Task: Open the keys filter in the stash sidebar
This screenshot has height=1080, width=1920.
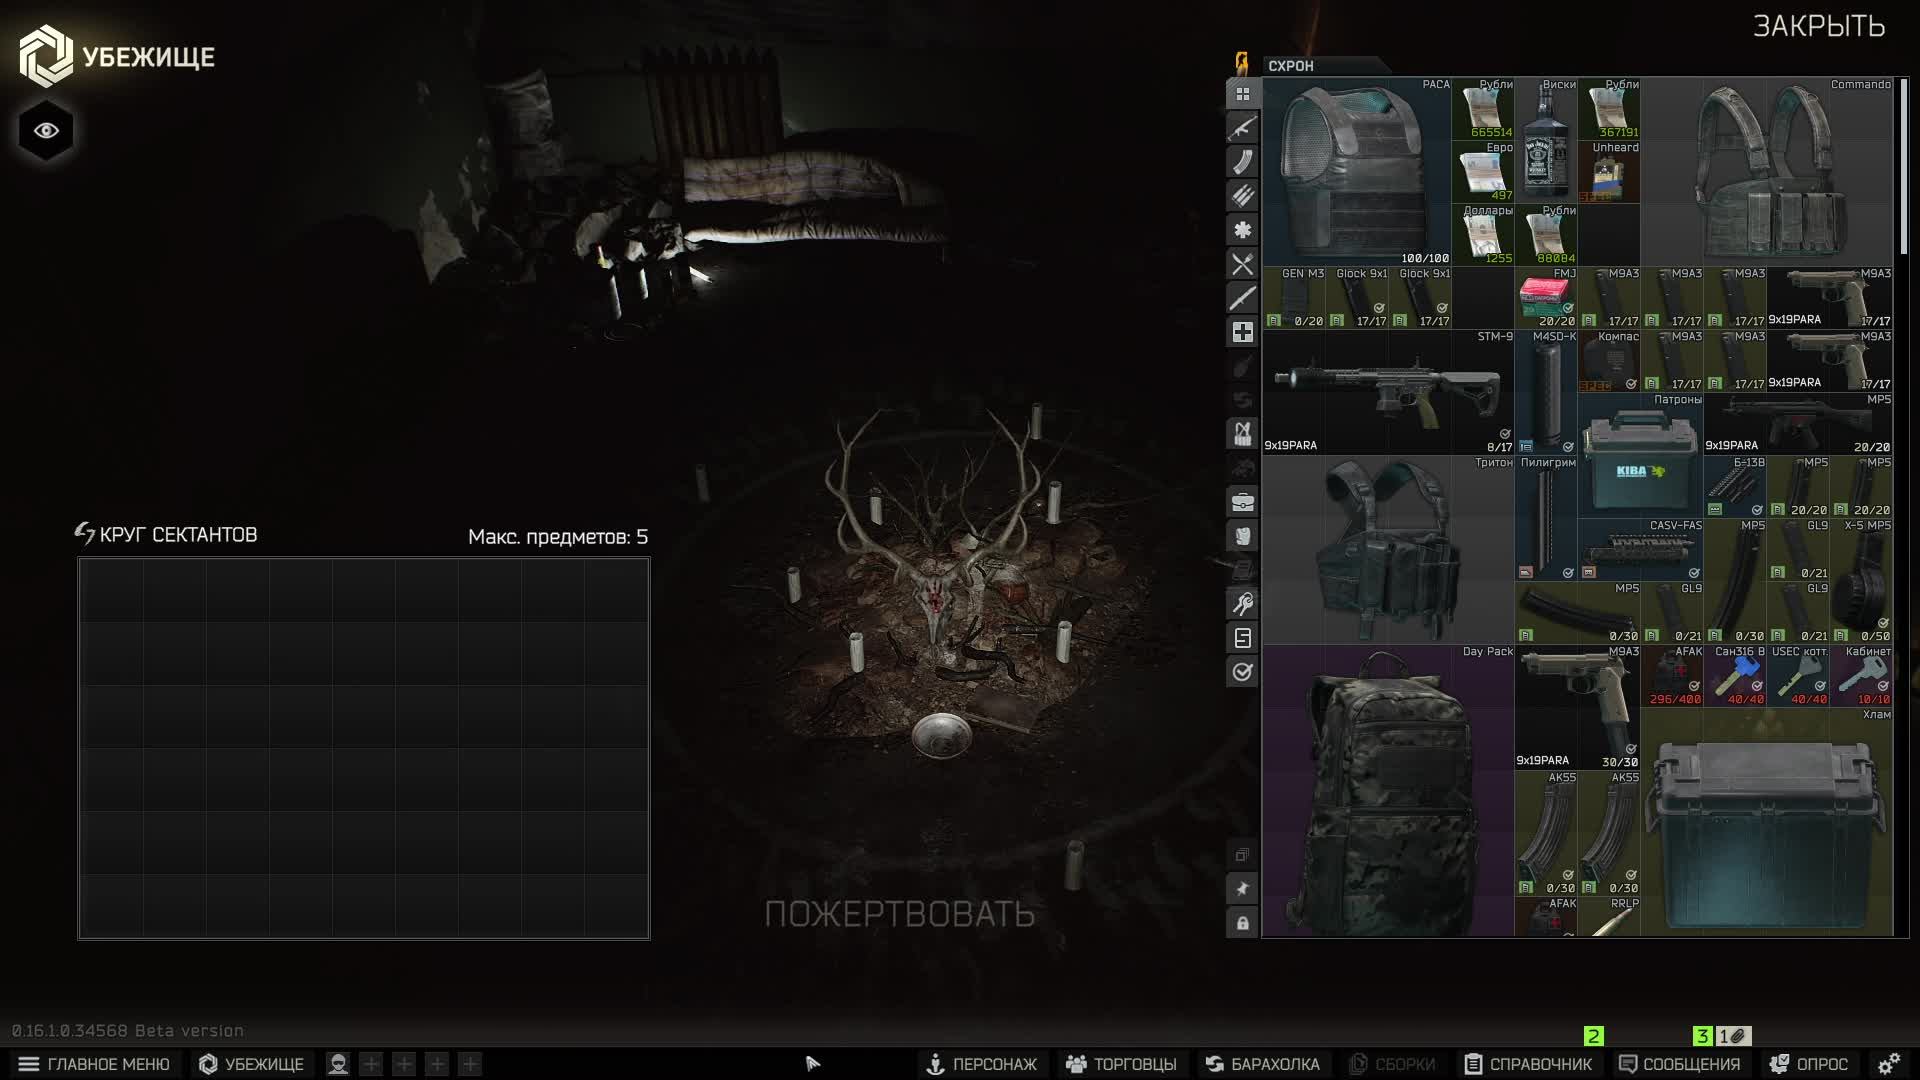Action: 1243,601
